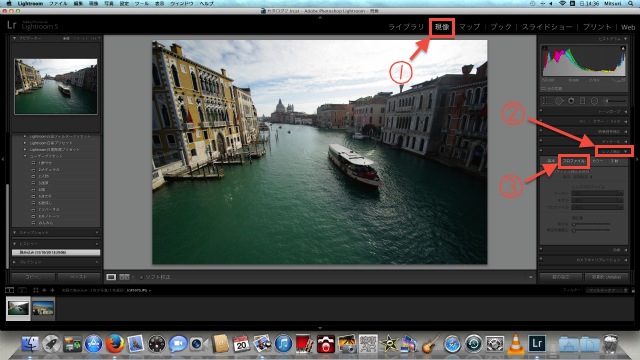Expand the コレクション panel

click(15, 262)
